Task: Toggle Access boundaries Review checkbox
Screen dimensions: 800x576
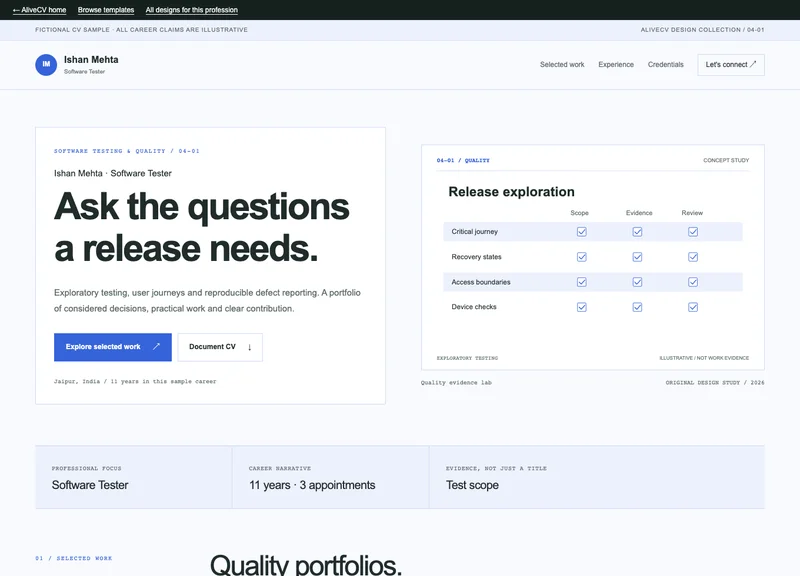Action: pos(693,282)
